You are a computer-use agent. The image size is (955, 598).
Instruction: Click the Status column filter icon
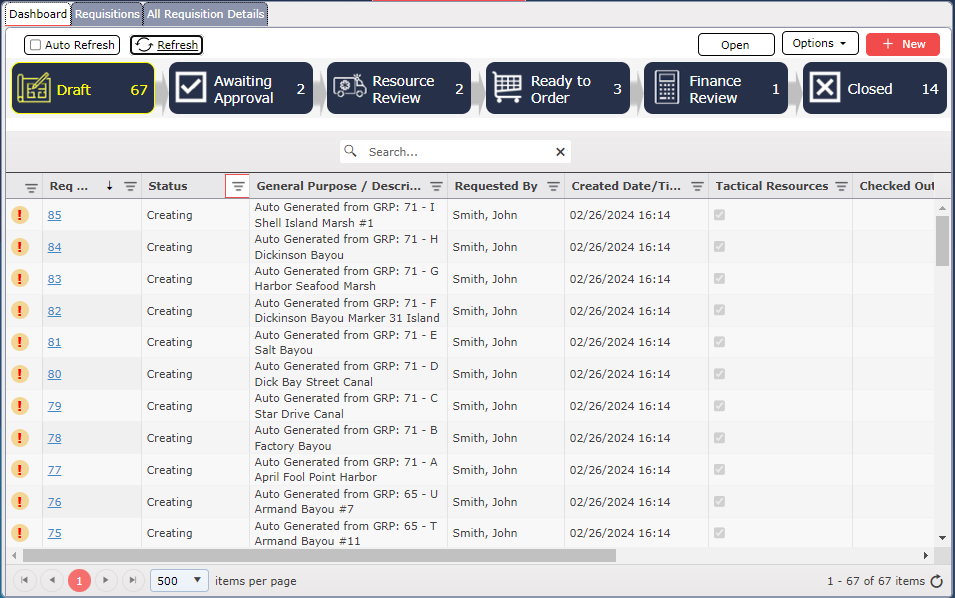[x=237, y=186]
